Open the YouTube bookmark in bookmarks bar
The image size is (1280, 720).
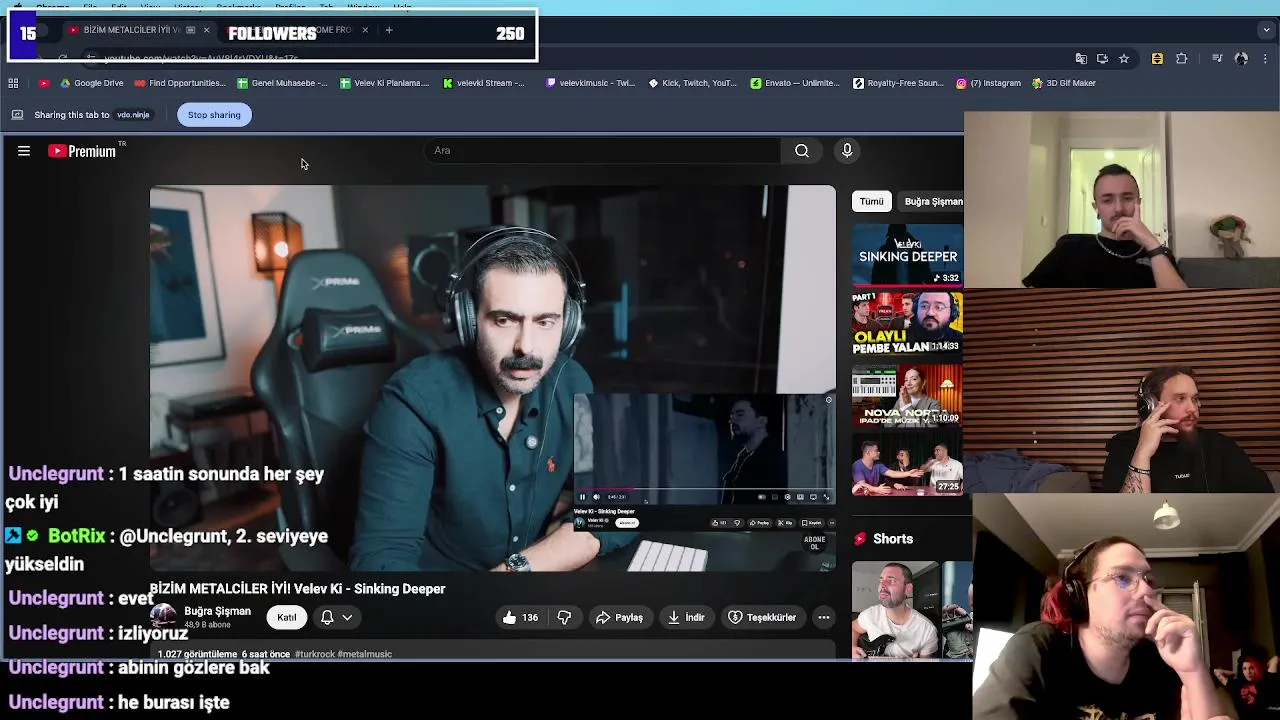43,83
